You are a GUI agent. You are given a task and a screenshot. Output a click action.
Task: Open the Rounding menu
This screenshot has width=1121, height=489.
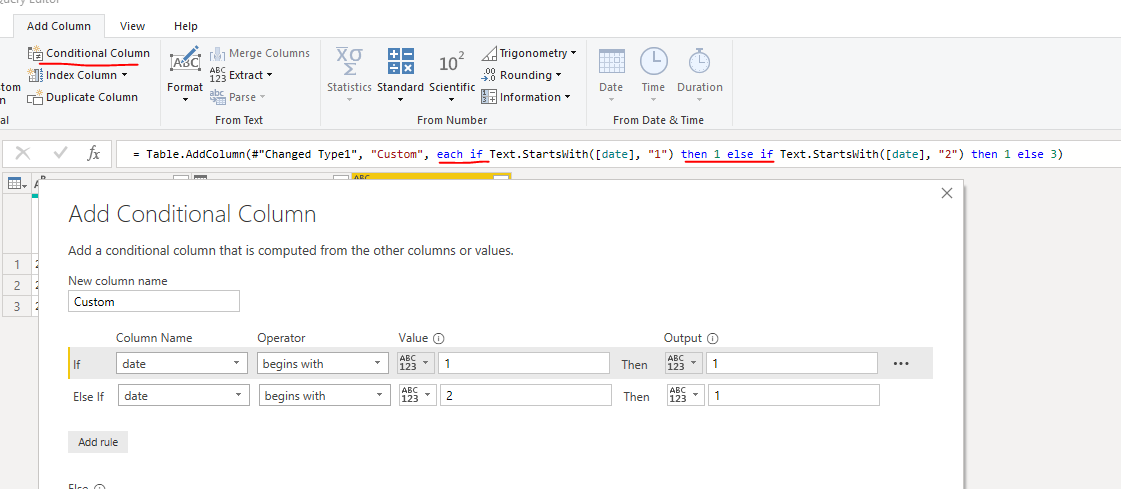[521, 75]
